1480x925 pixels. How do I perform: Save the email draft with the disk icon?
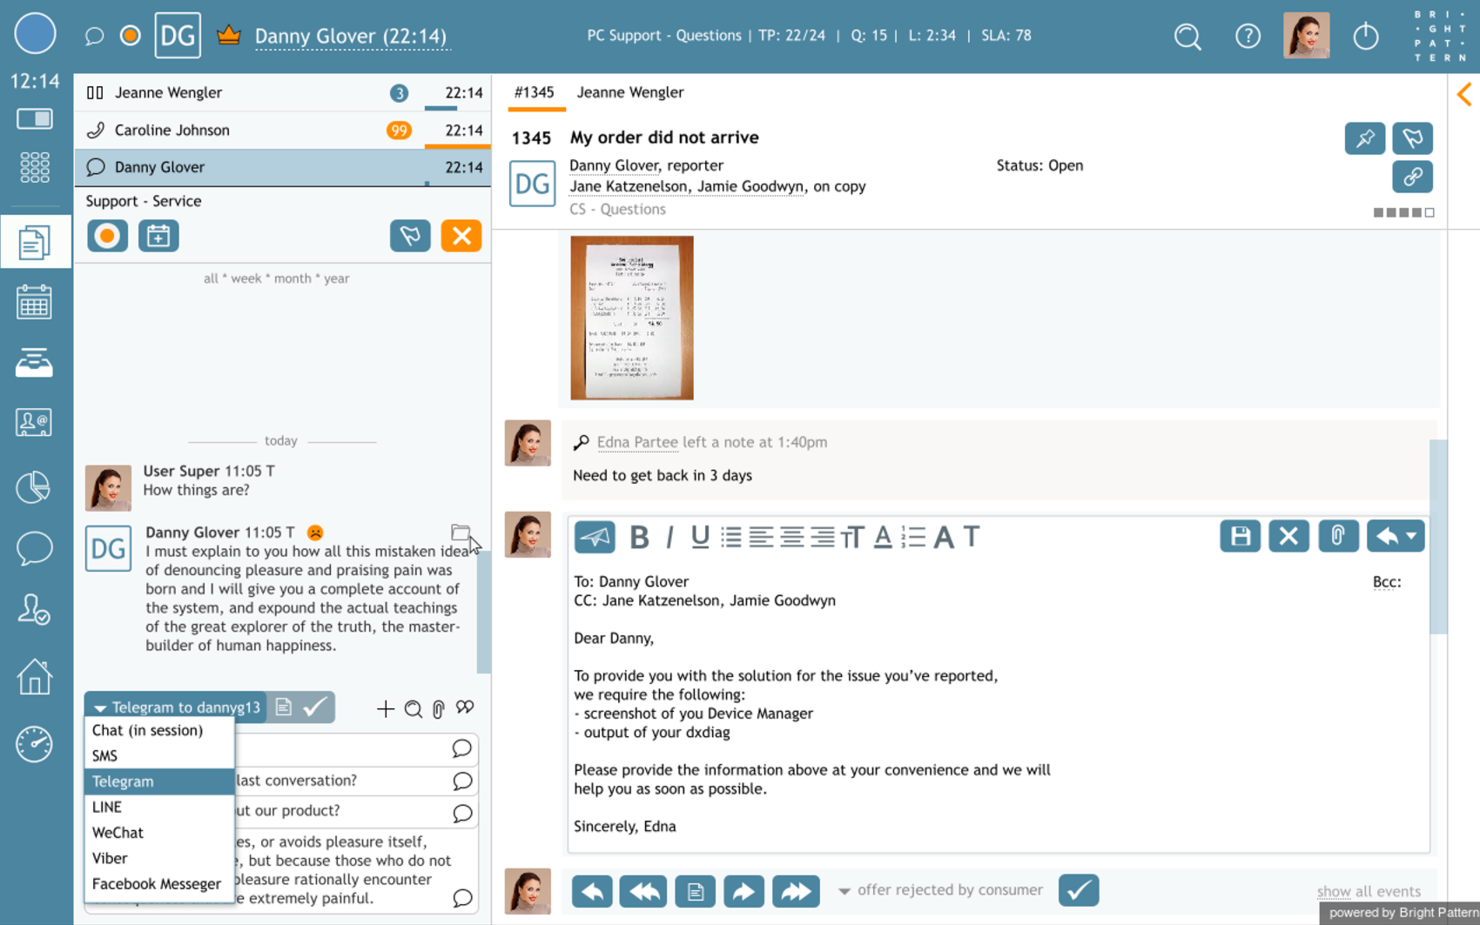point(1240,536)
